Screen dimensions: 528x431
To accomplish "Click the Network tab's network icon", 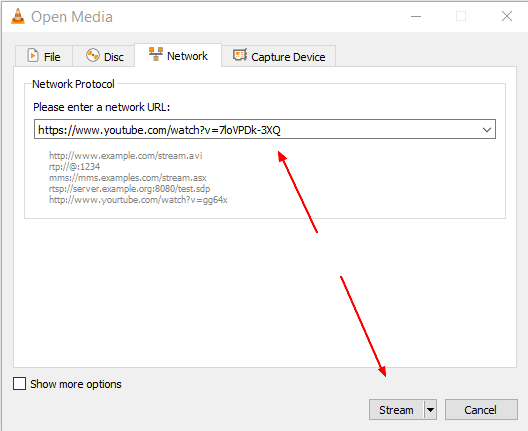I will [x=156, y=54].
